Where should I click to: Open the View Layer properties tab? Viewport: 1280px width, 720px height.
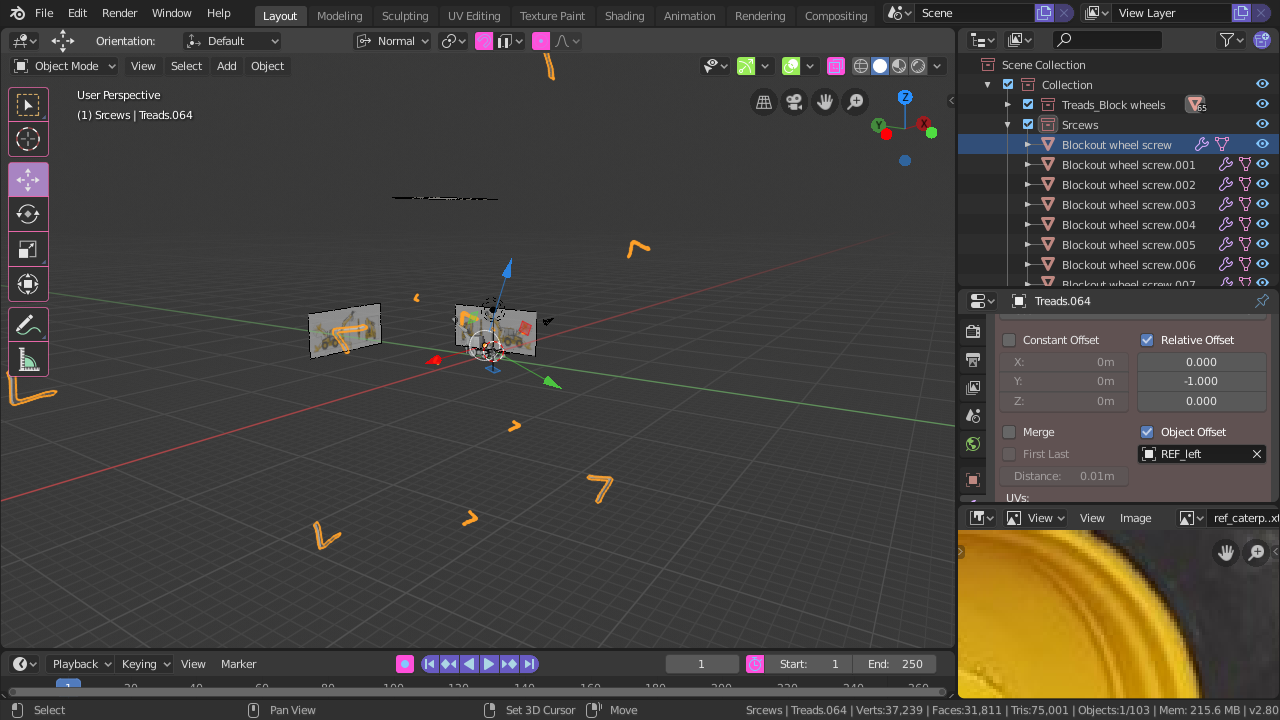(973, 387)
